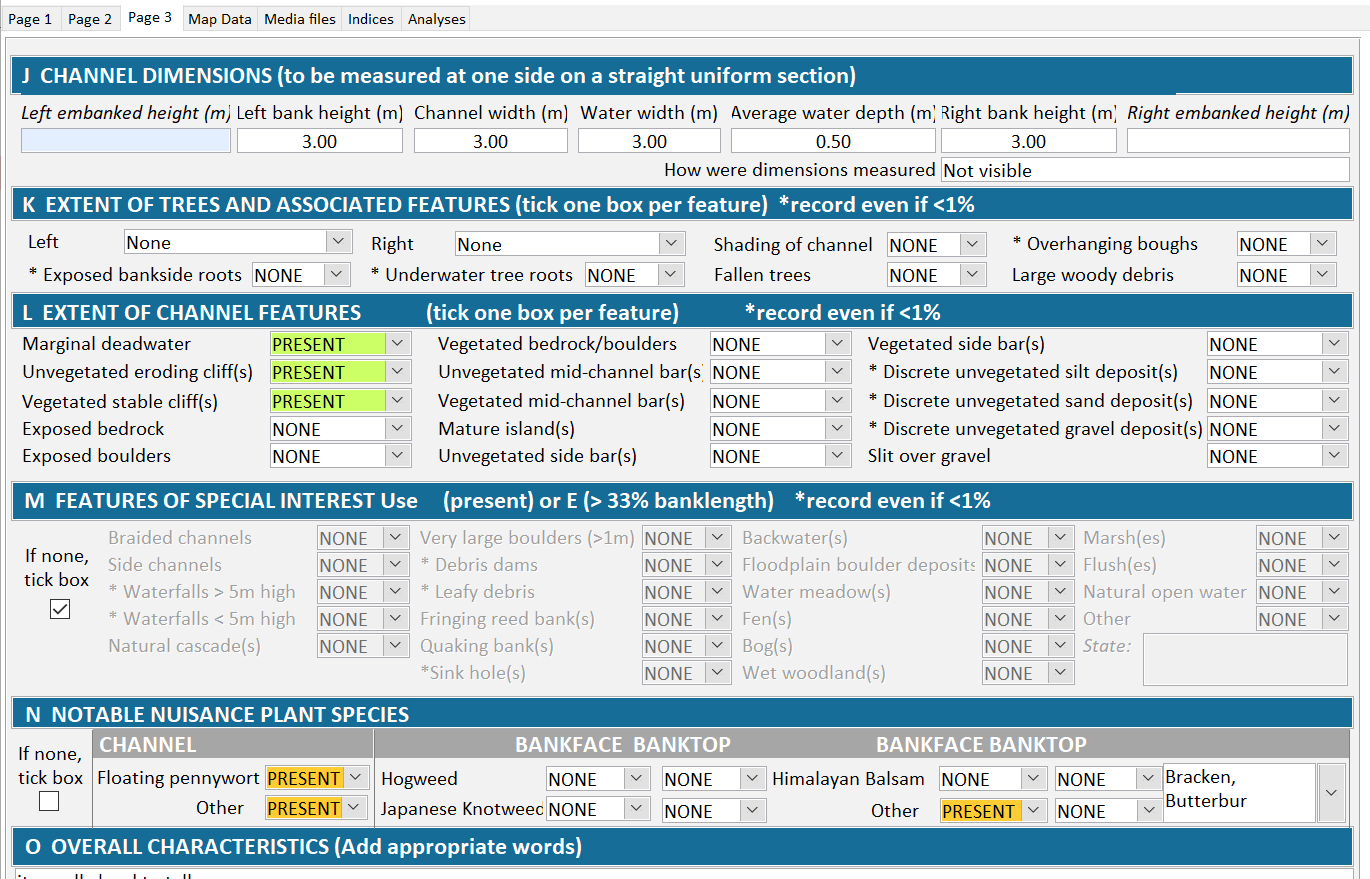This screenshot has width=1370, height=879.
Task: Open the Fallen trees dropdown
Action: click(937, 275)
